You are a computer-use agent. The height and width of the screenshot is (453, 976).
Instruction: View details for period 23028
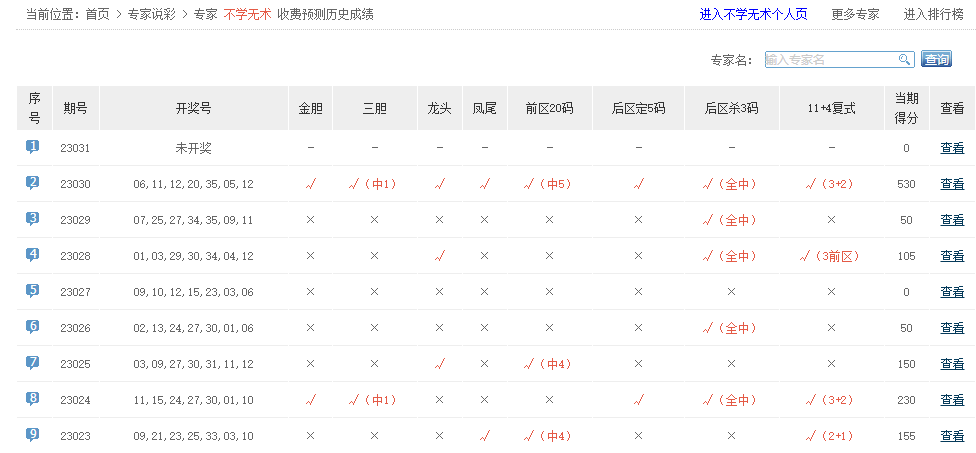pyautogui.click(x=952, y=256)
